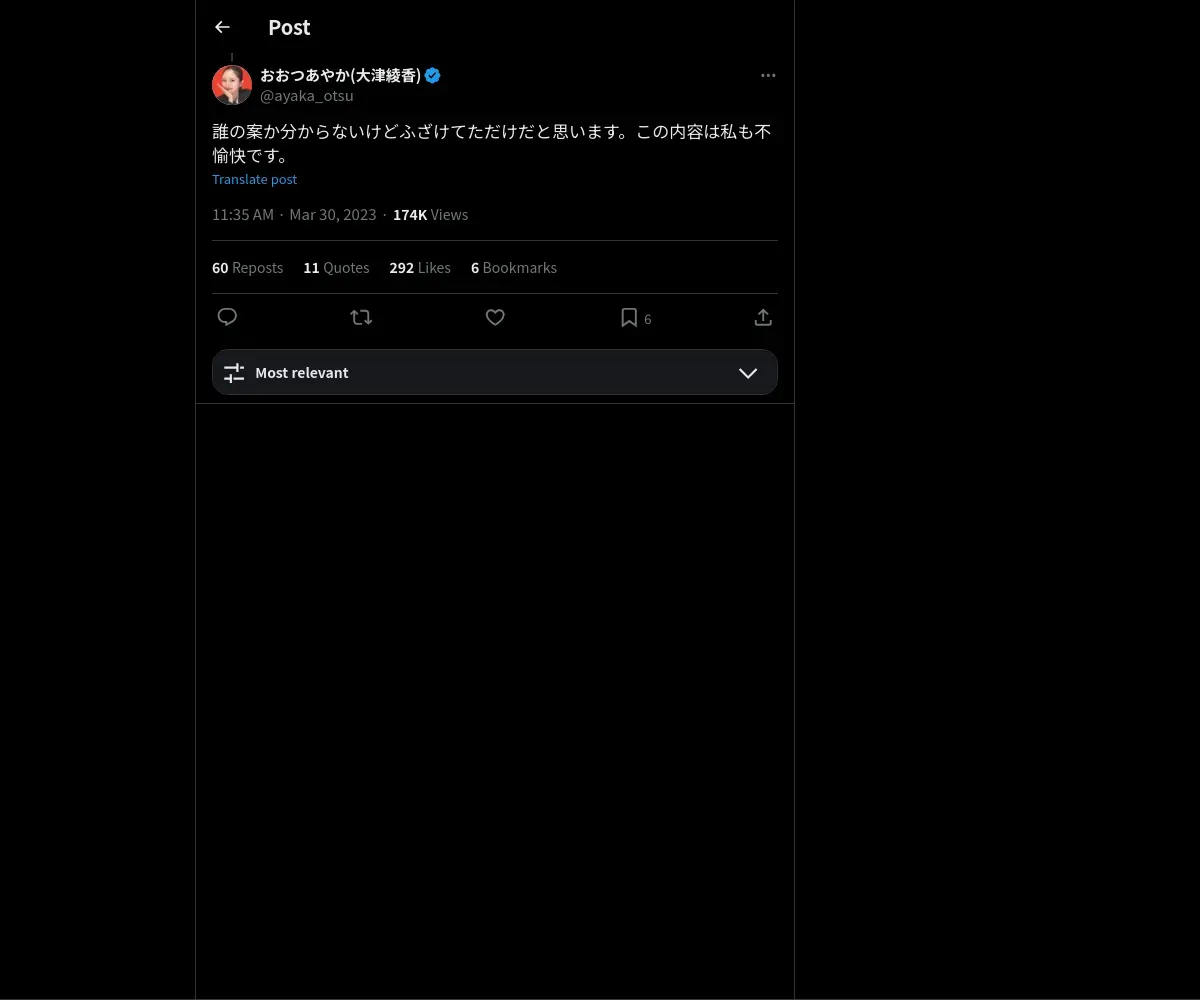Open the reply speech bubble icon
This screenshot has width=1200, height=1000.
pos(227,317)
